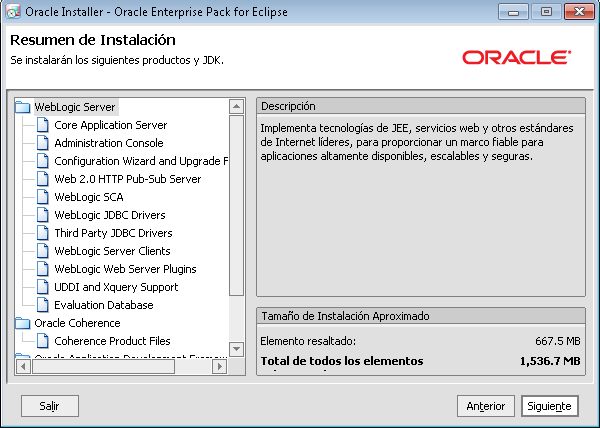Image resolution: width=600 pixels, height=428 pixels.
Task: Close the Oracle Installer window
Action: click(579, 12)
